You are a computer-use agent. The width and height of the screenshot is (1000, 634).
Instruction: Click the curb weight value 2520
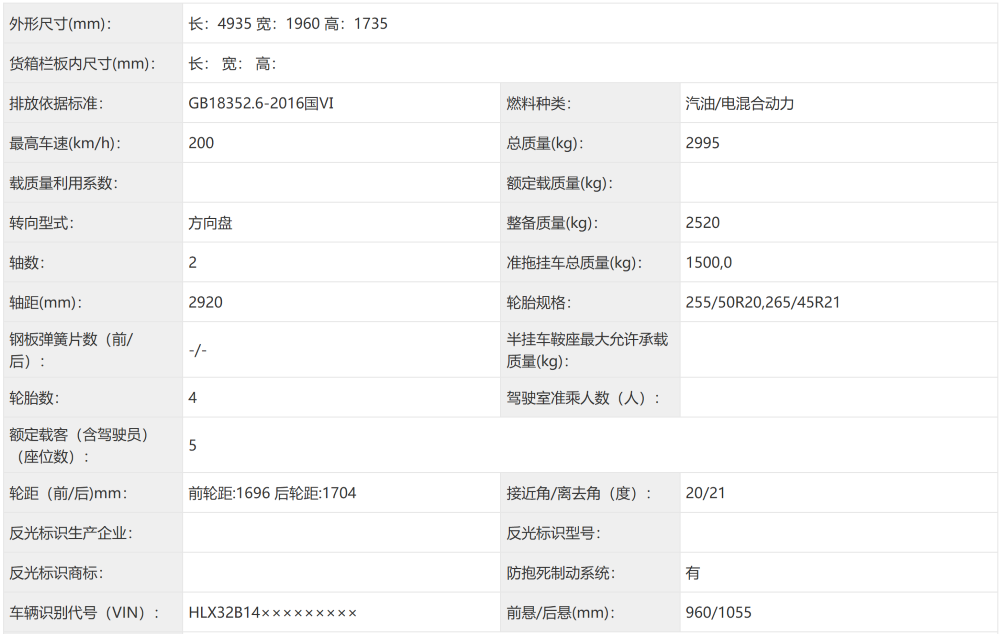(x=702, y=223)
